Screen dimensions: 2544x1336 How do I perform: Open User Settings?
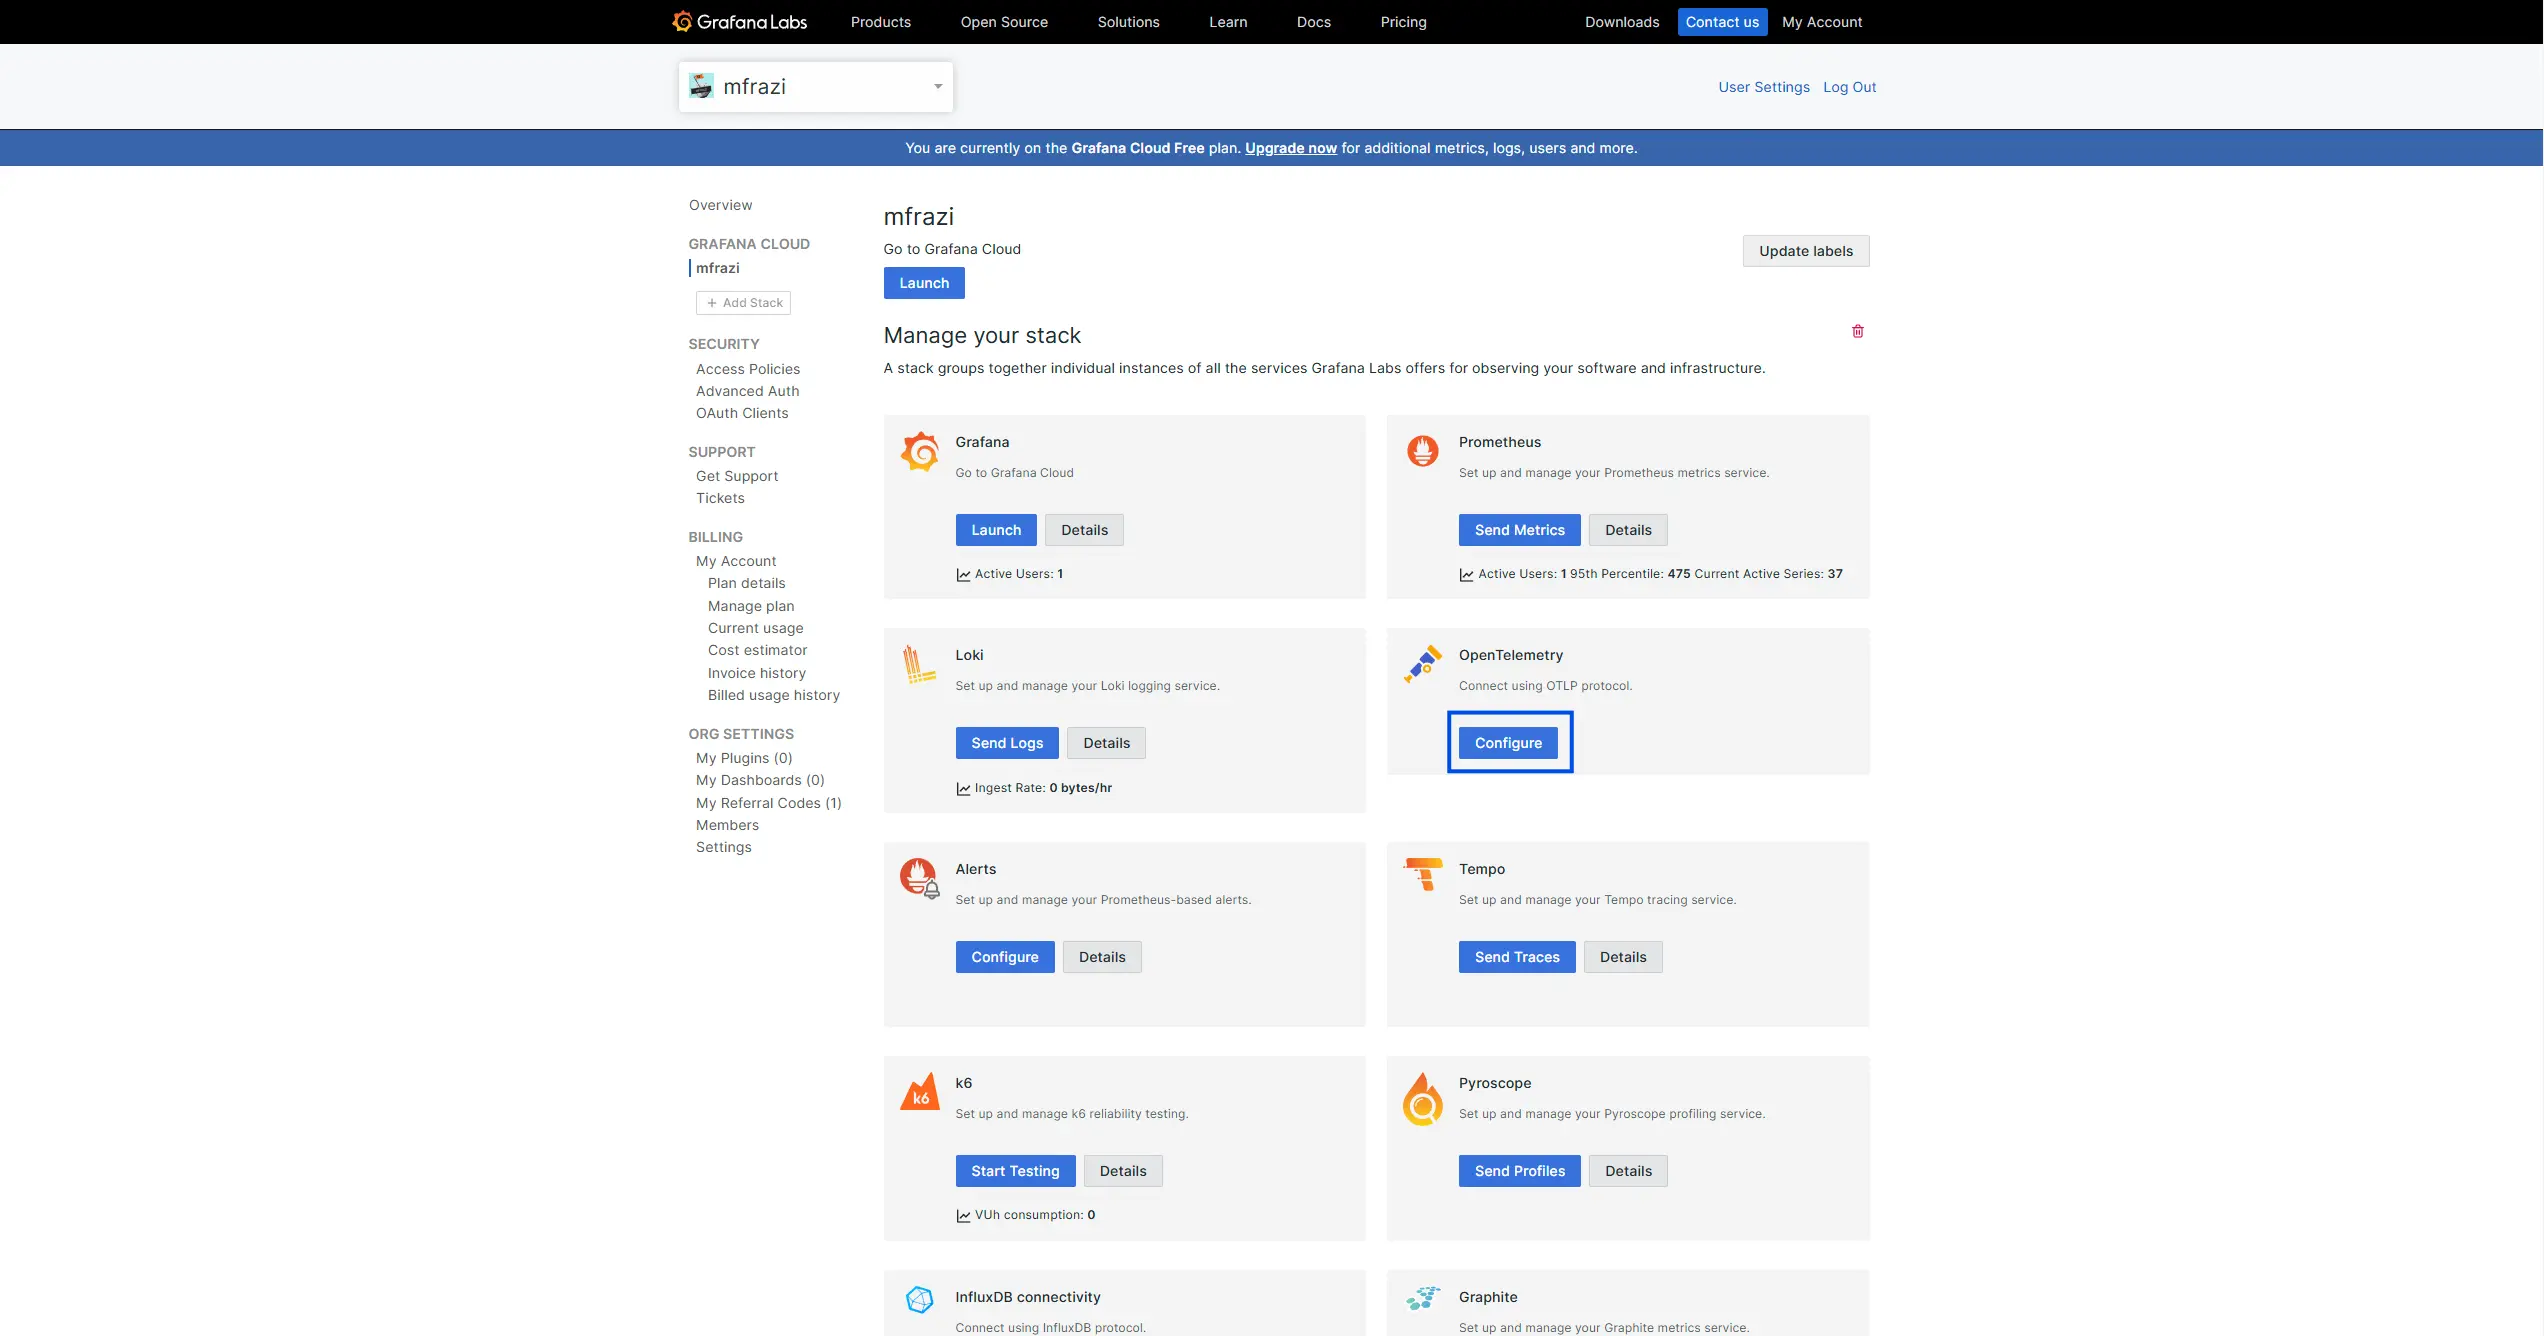pyautogui.click(x=1763, y=87)
